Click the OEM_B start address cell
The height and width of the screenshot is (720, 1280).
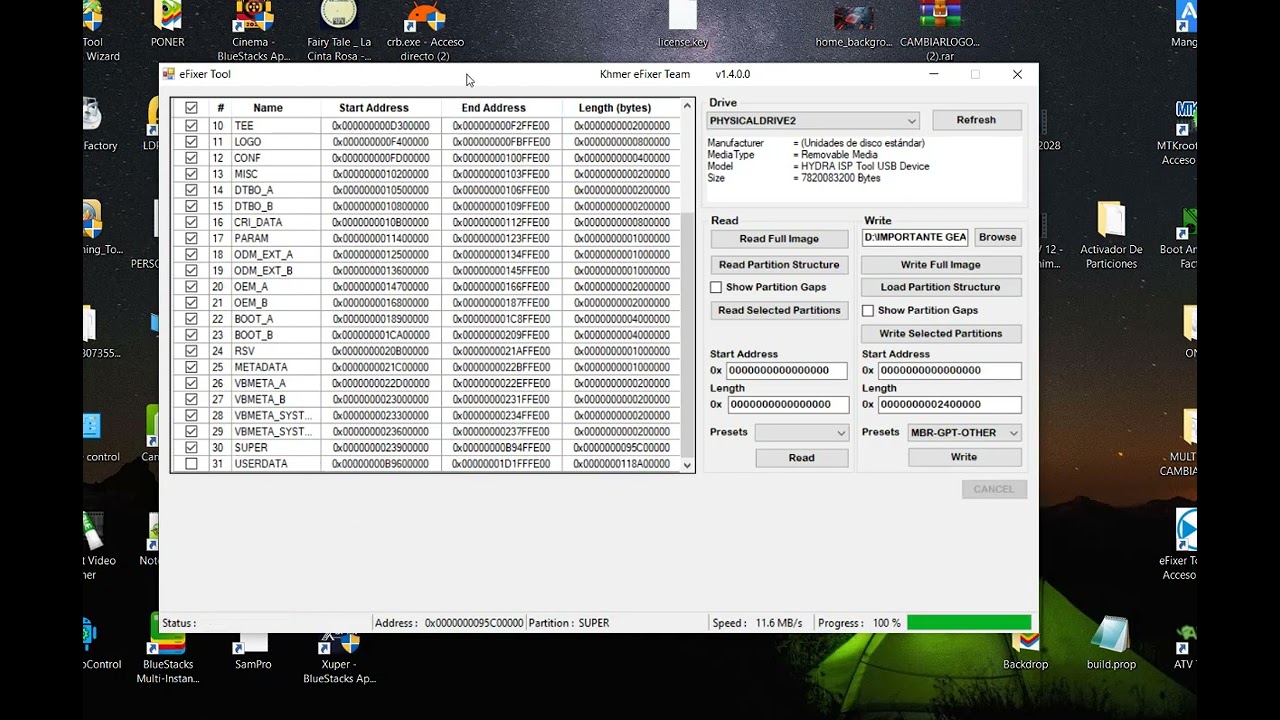click(x=380, y=303)
